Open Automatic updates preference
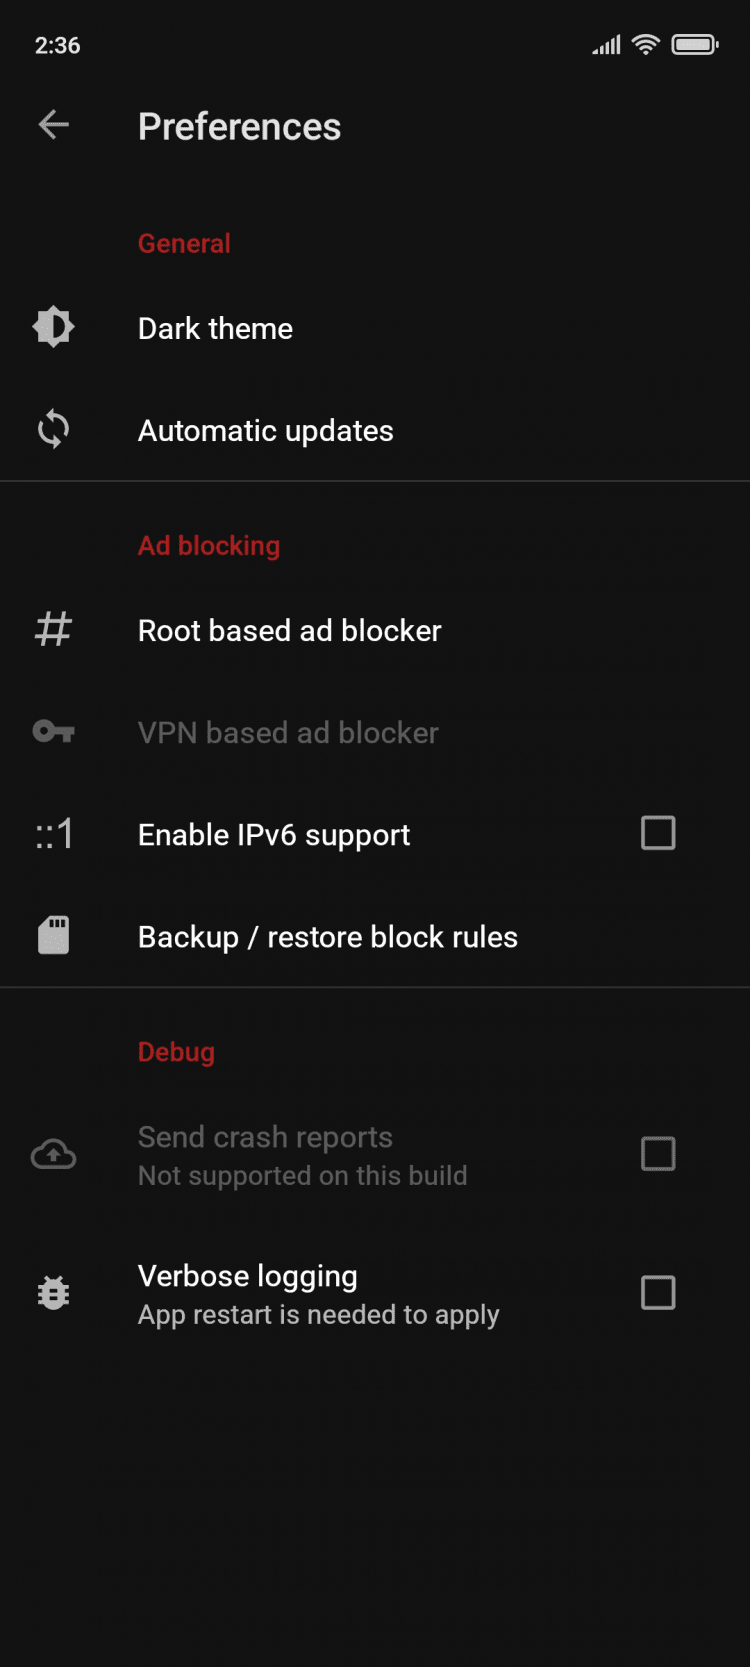 [265, 431]
